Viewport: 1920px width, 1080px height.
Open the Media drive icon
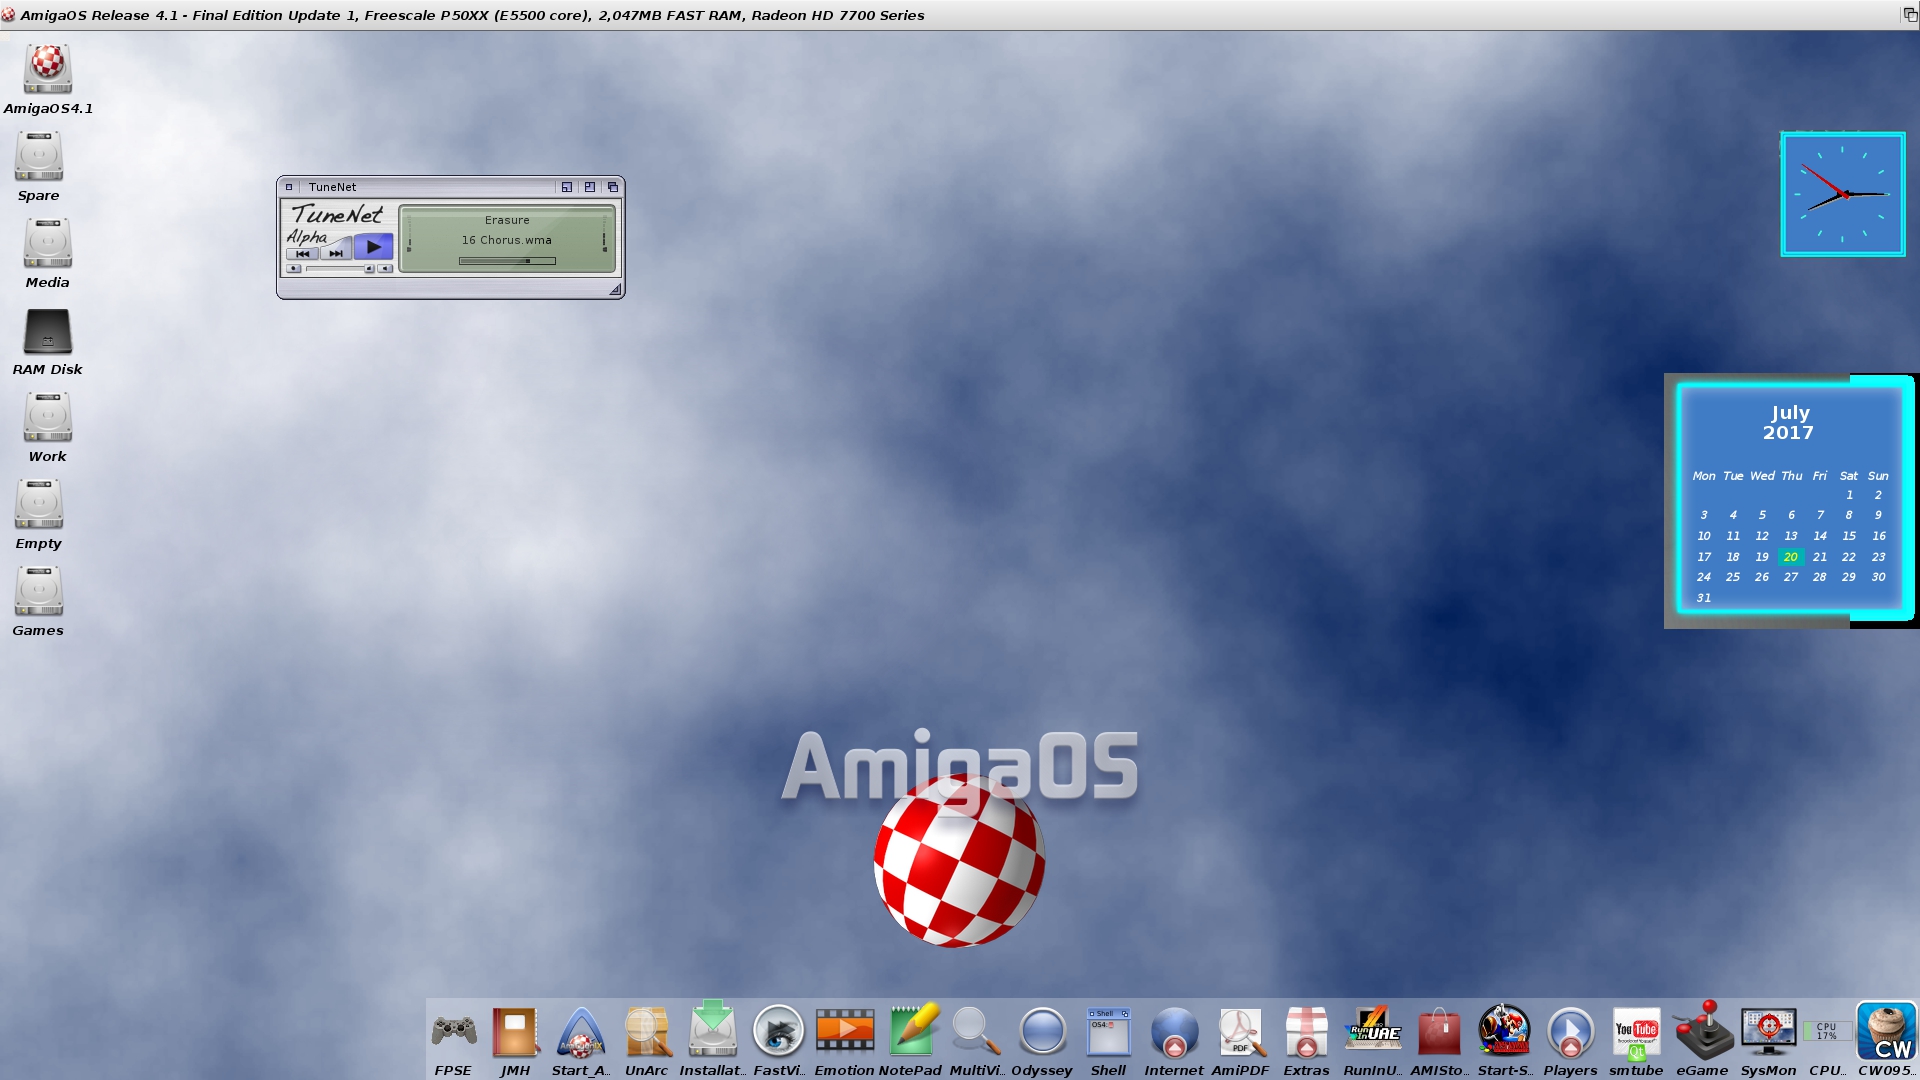(x=47, y=243)
